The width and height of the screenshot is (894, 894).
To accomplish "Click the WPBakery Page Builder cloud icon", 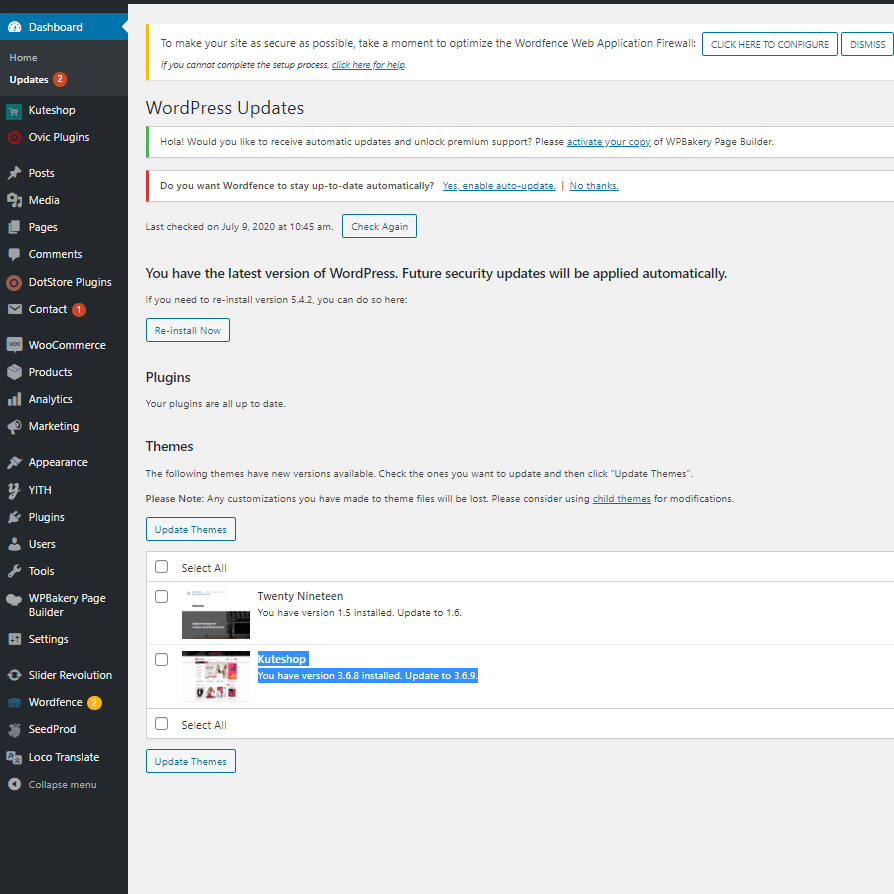I will coord(14,599).
